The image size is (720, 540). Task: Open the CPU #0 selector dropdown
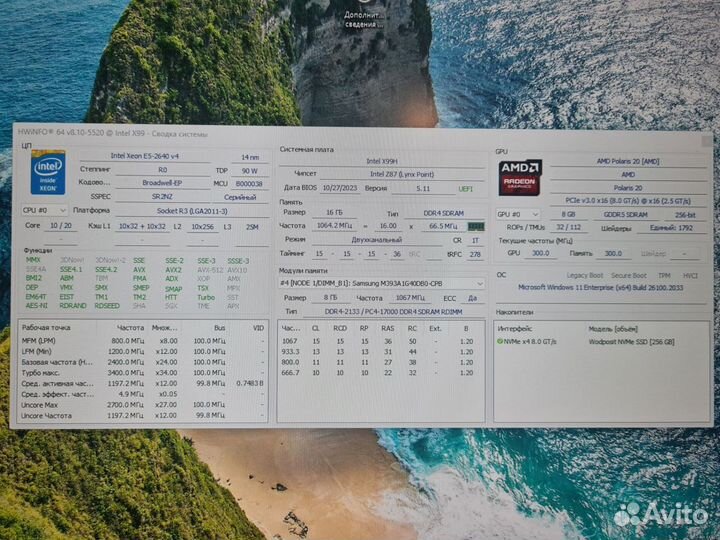[44, 210]
